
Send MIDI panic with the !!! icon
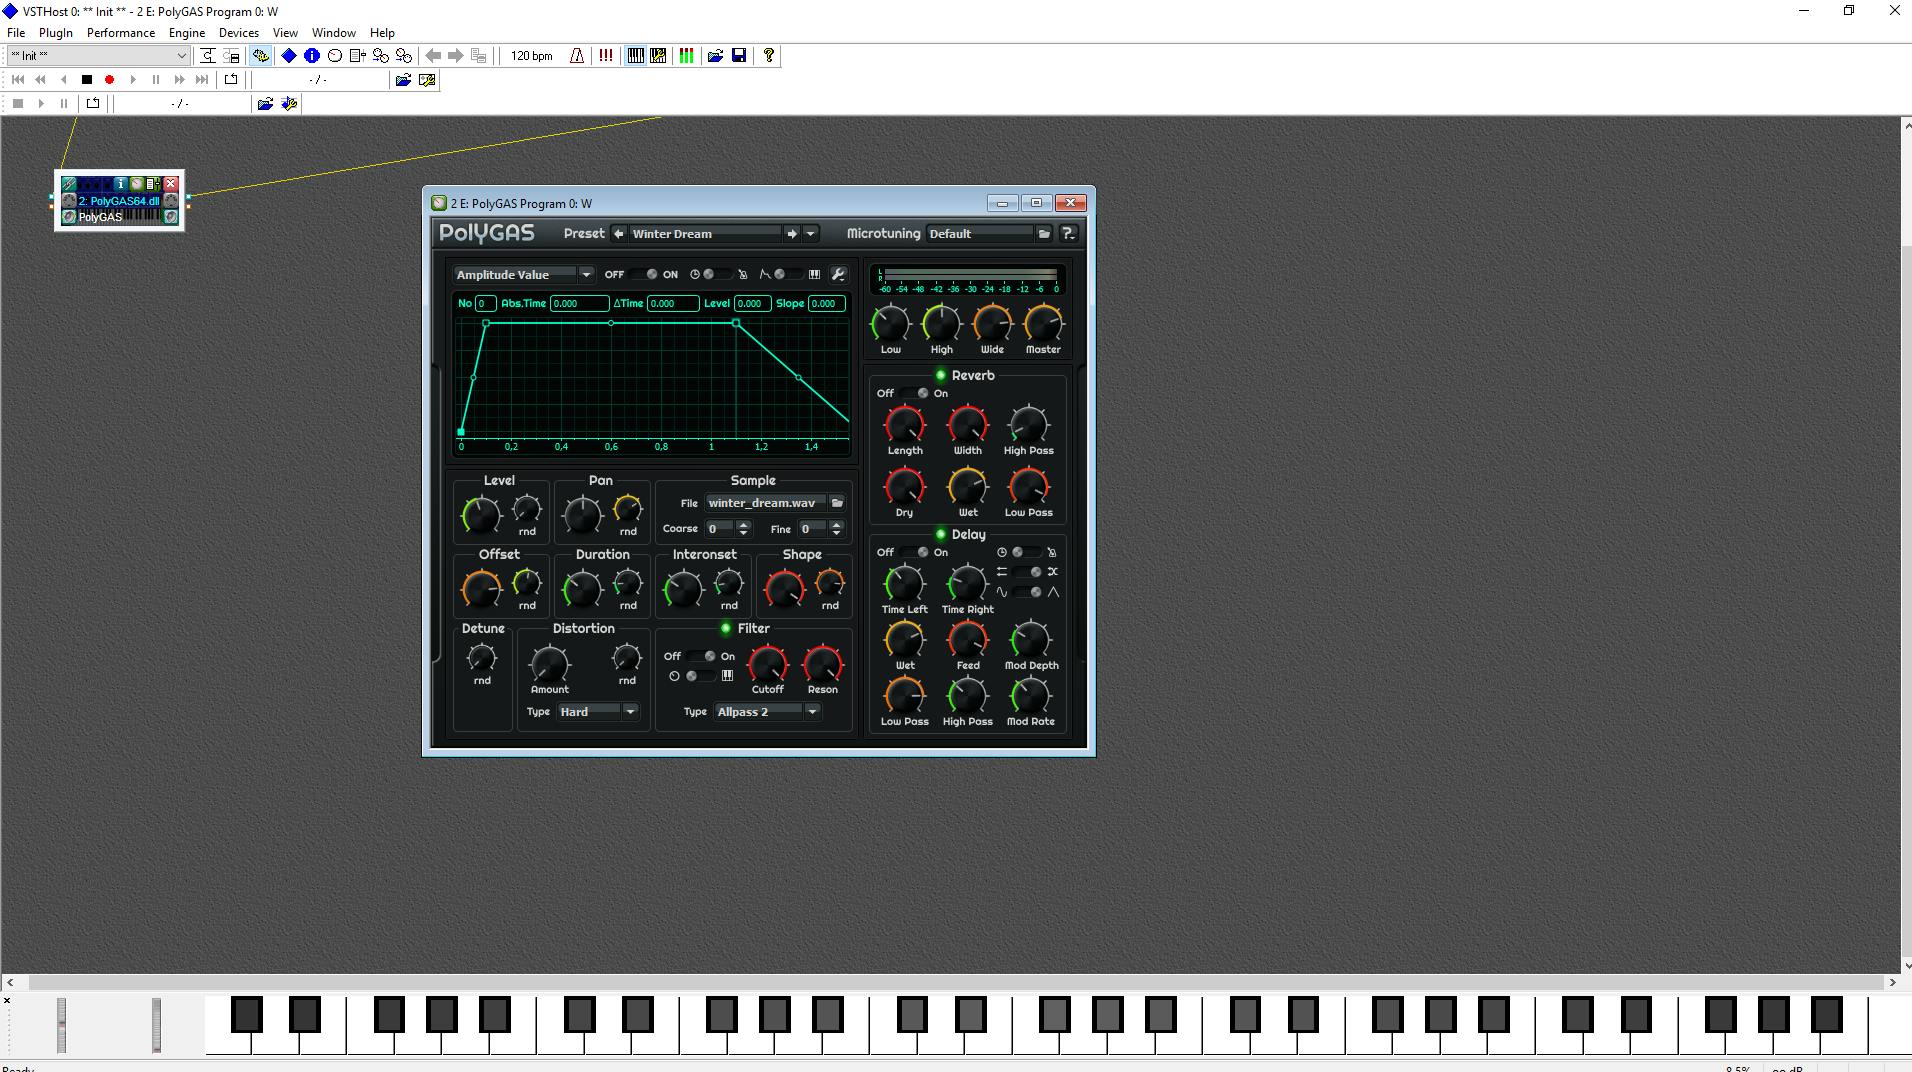605,56
